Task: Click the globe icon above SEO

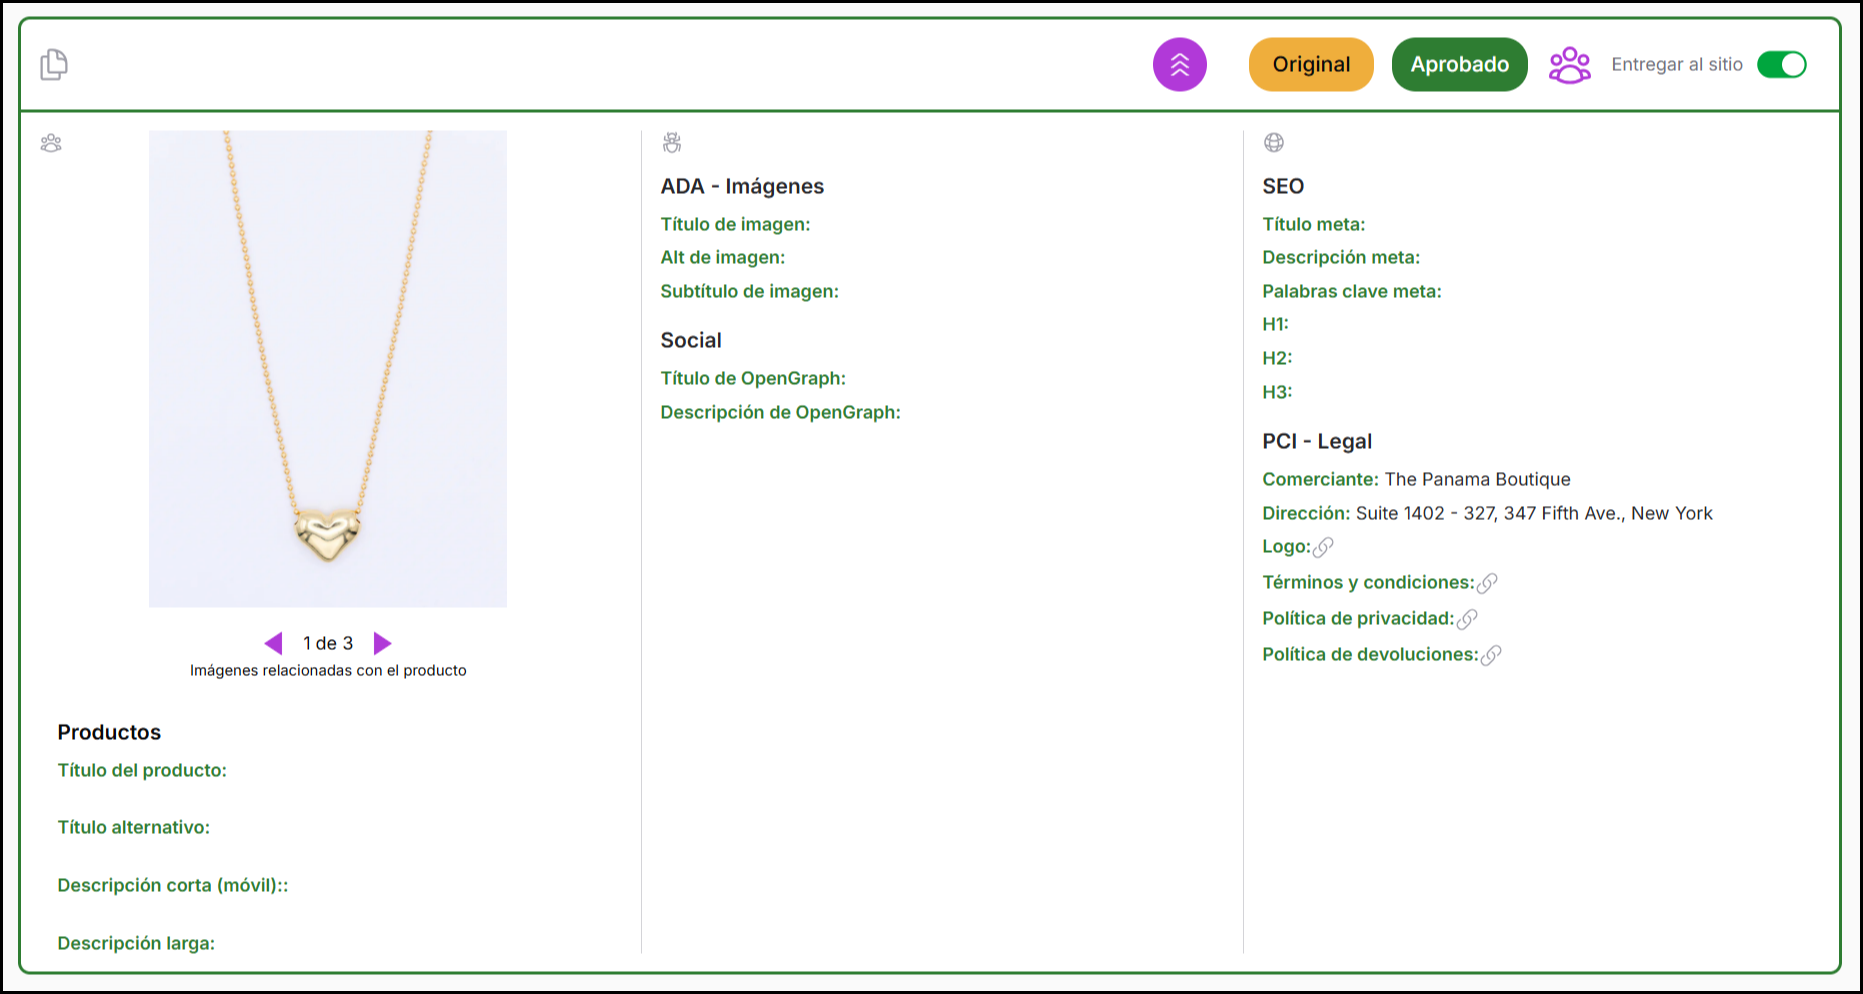Action: pos(1273,143)
